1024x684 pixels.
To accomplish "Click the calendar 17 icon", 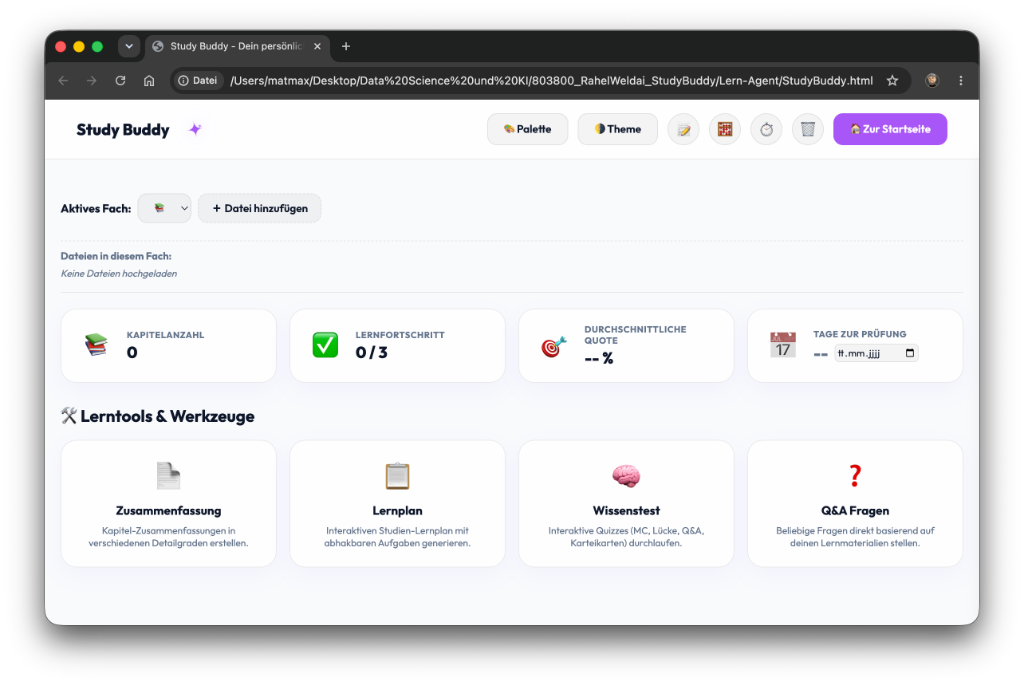I will (x=782, y=344).
